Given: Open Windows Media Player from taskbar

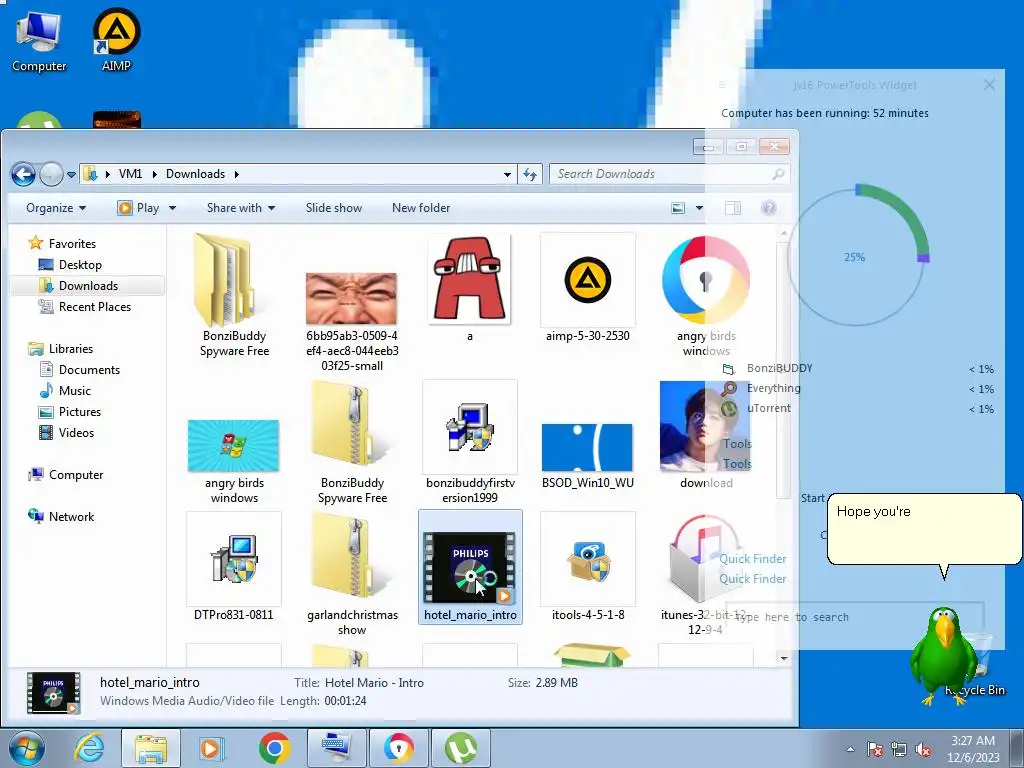Looking at the screenshot, I should pyautogui.click(x=211, y=748).
